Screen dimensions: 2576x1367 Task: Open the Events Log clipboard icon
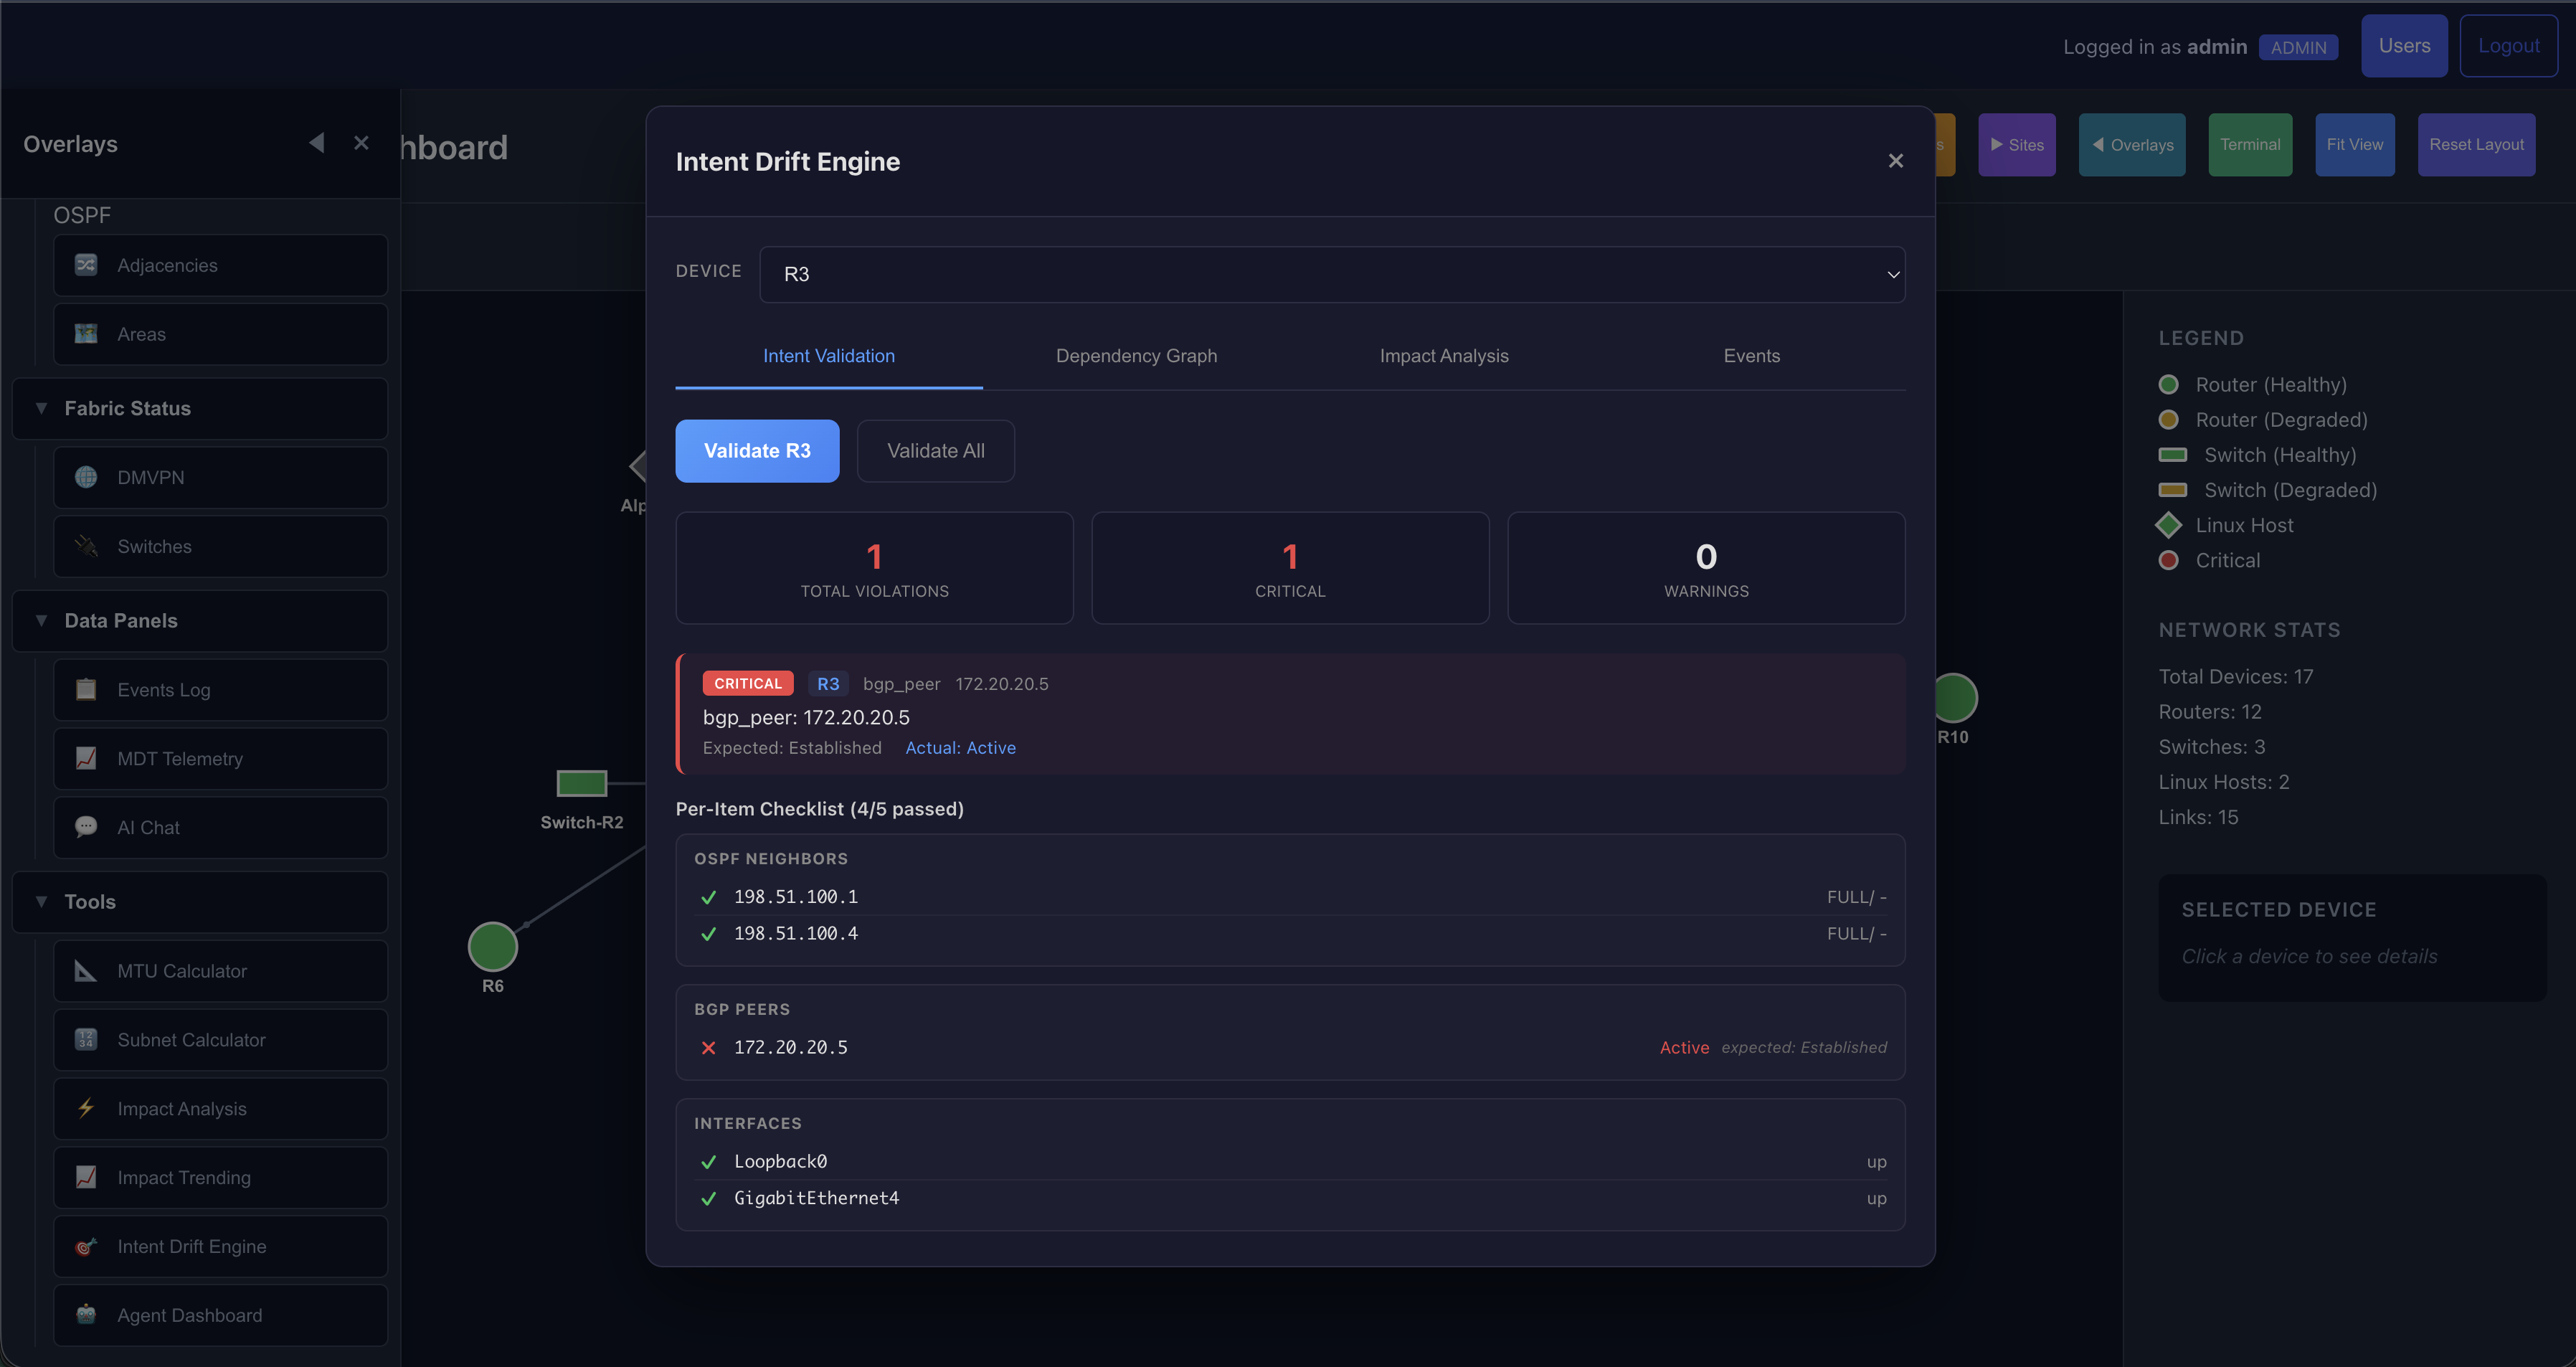click(x=86, y=689)
